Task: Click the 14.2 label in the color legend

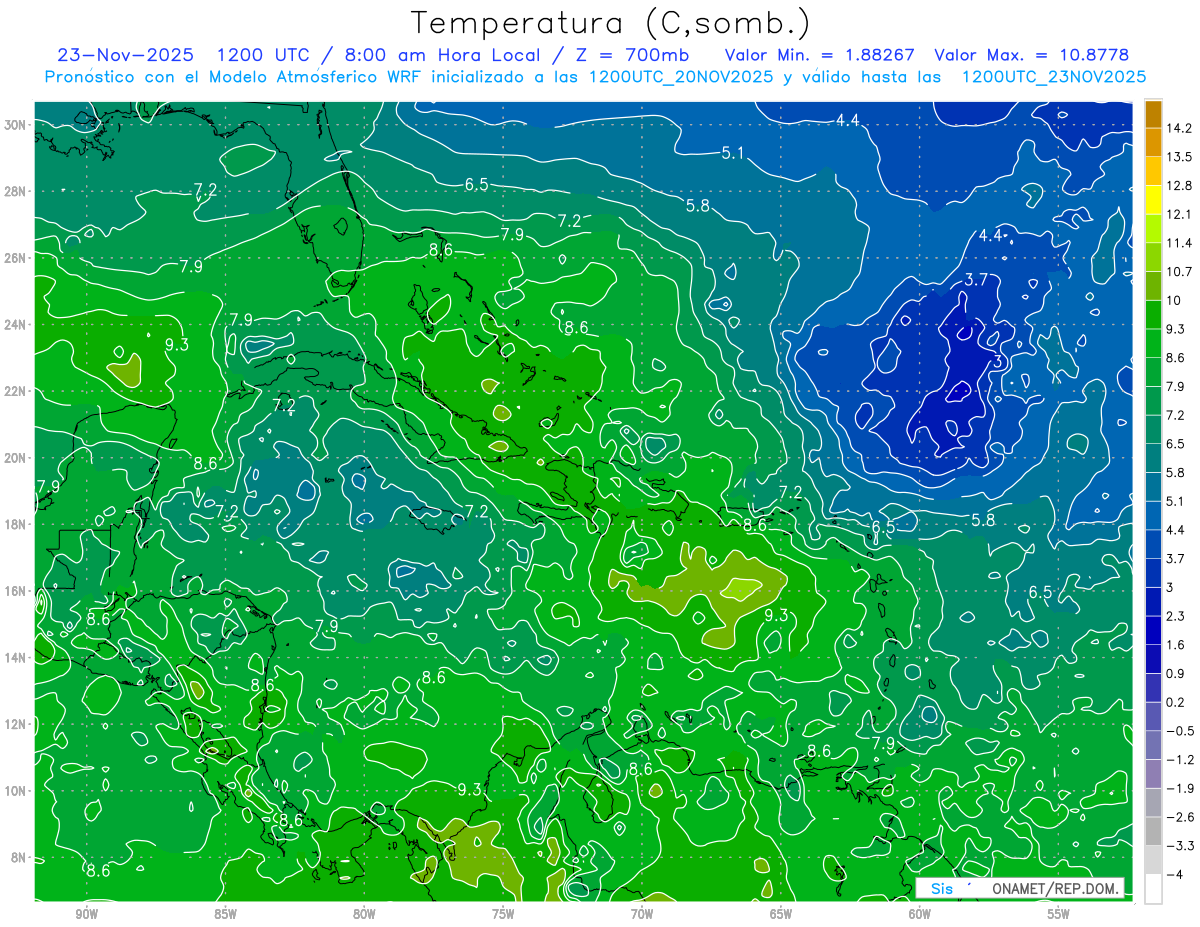Action: tap(1178, 128)
